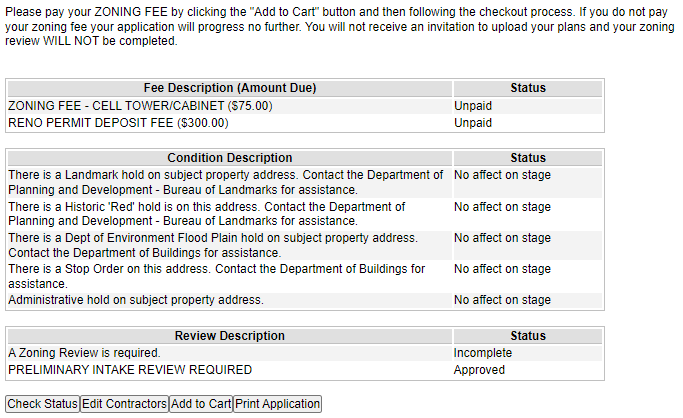Select the Zoning Fee Cell Tower/Cabinet row
This screenshot has height=418, width=683.
pyautogui.click(x=305, y=106)
